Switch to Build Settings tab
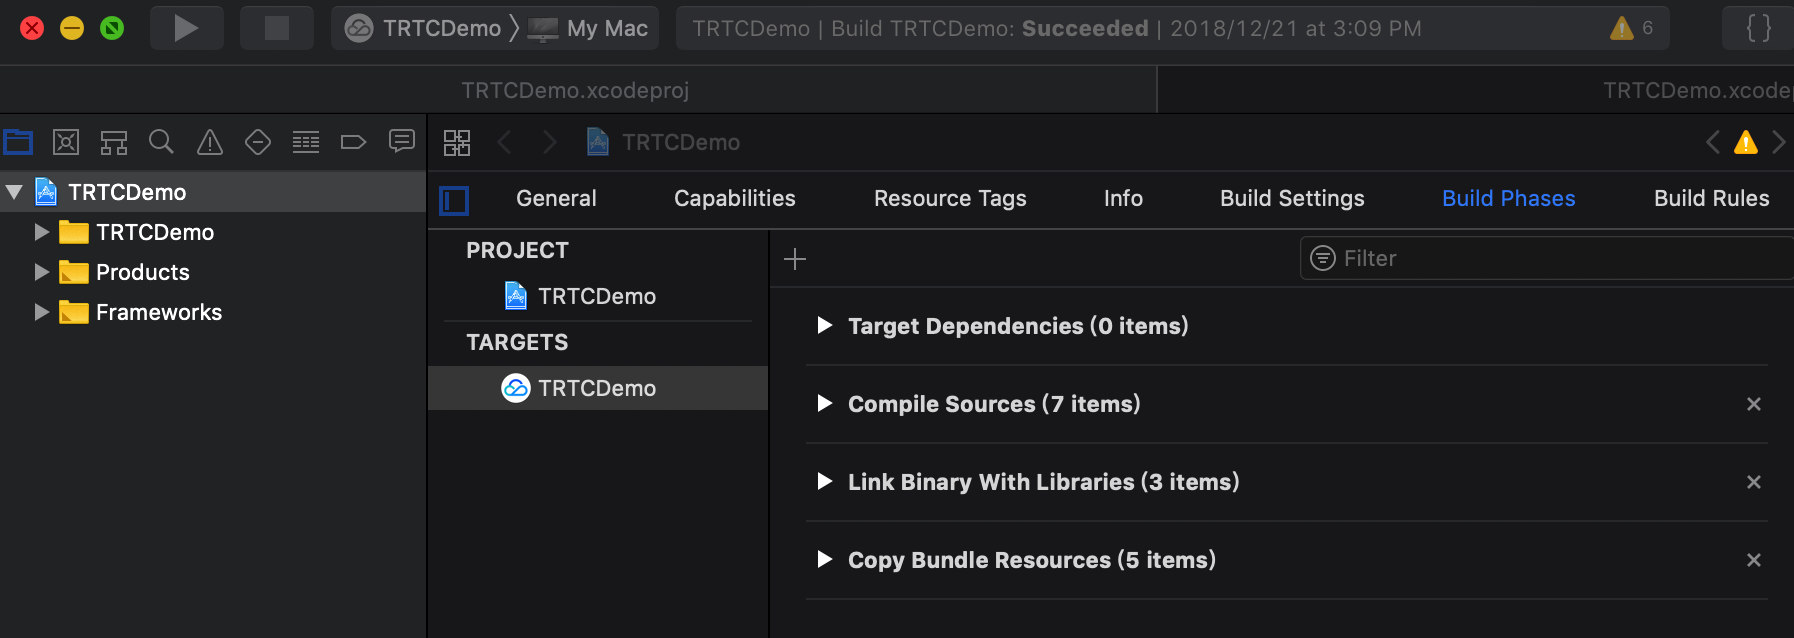The image size is (1794, 638). pos(1292,198)
